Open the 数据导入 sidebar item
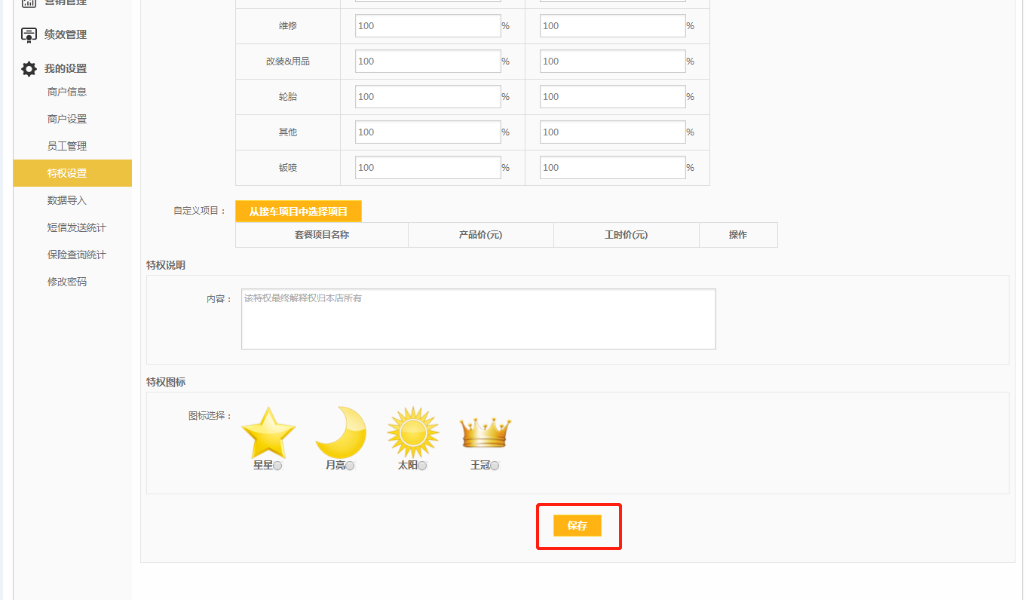The image size is (1033, 600). point(67,200)
